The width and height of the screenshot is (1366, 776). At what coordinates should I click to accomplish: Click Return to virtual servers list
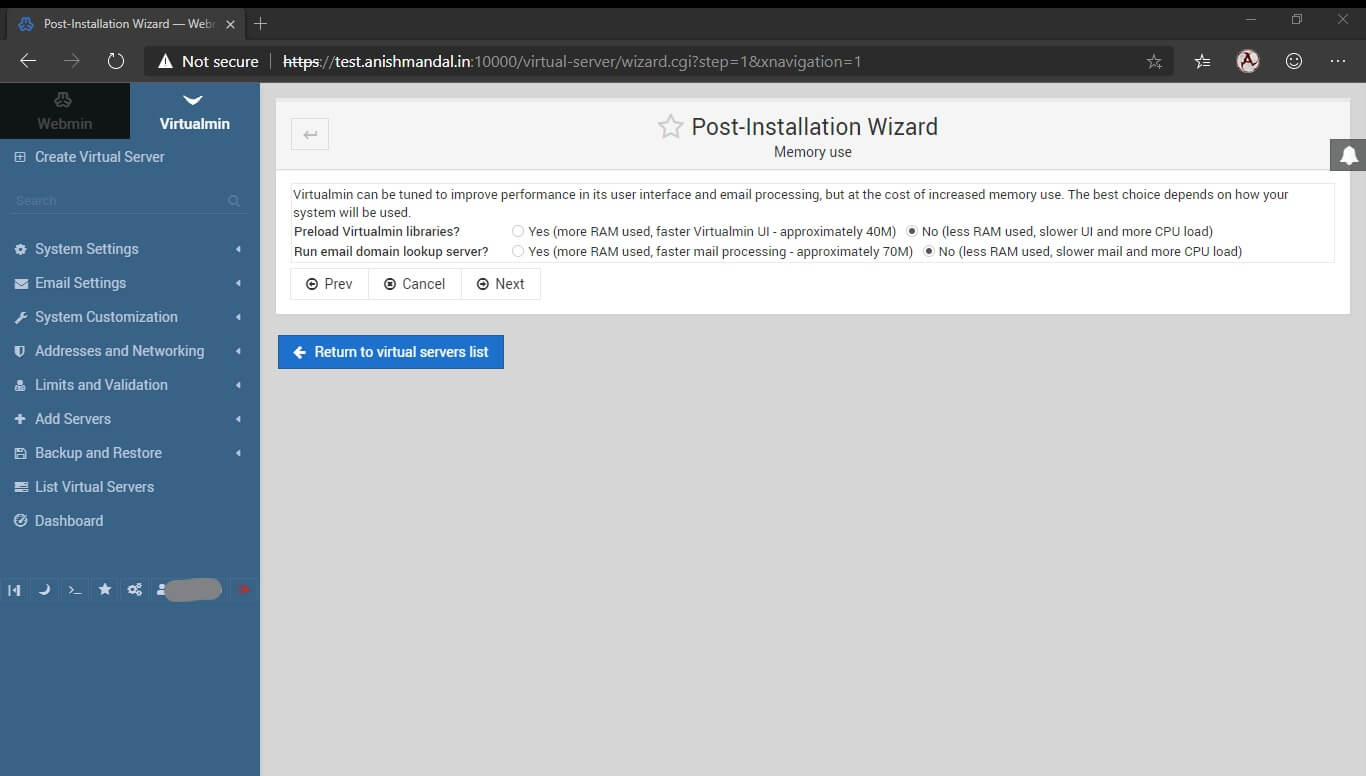(x=391, y=352)
